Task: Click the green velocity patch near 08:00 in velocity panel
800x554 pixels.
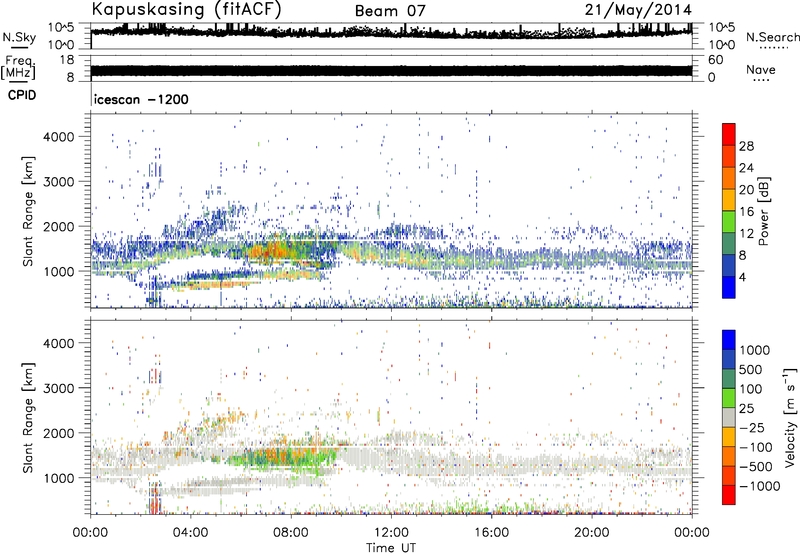Action: pos(286,458)
